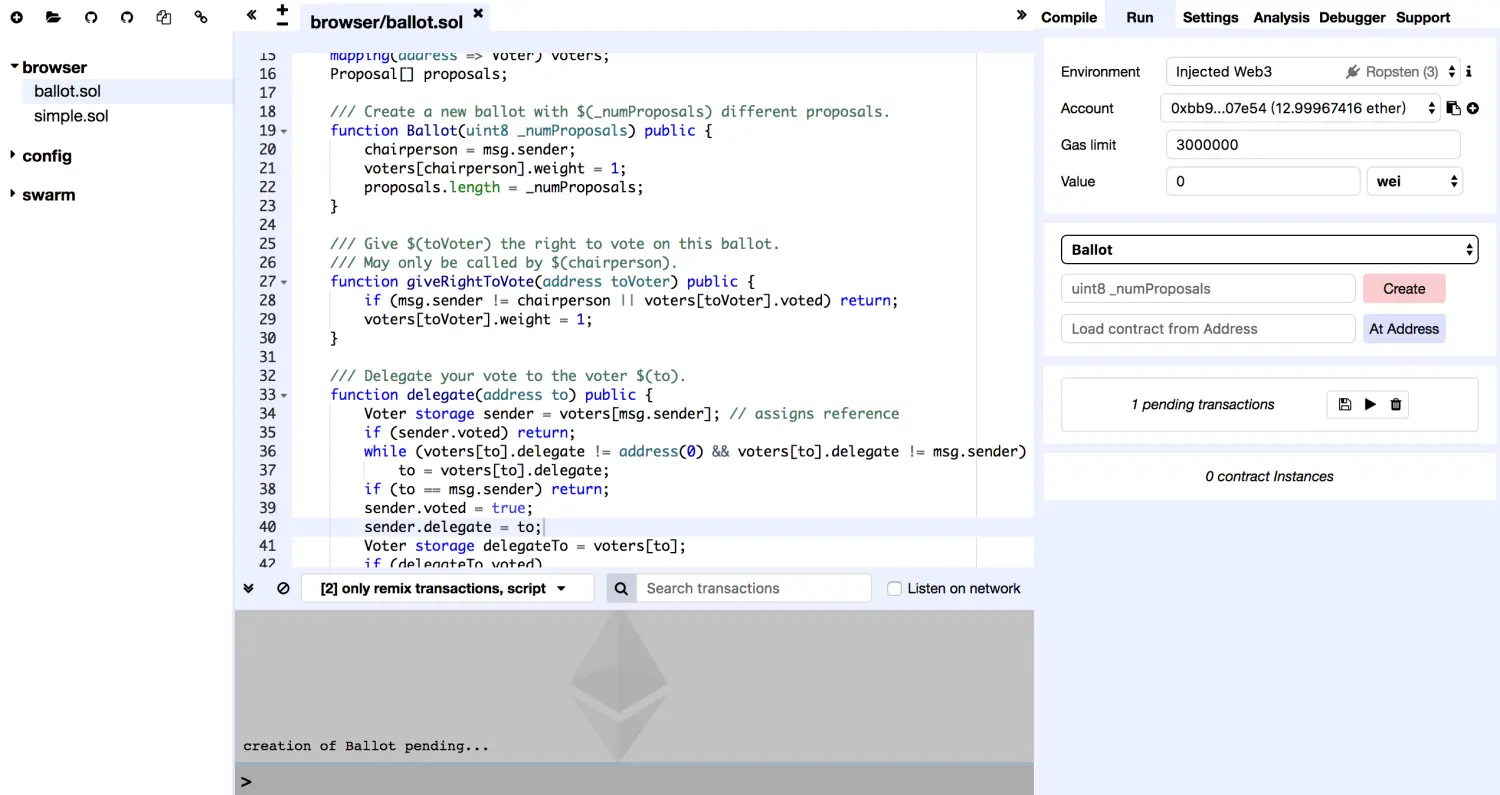1500x795 pixels.
Task: Click the '0 contract Instances' text
Action: click(x=1269, y=476)
